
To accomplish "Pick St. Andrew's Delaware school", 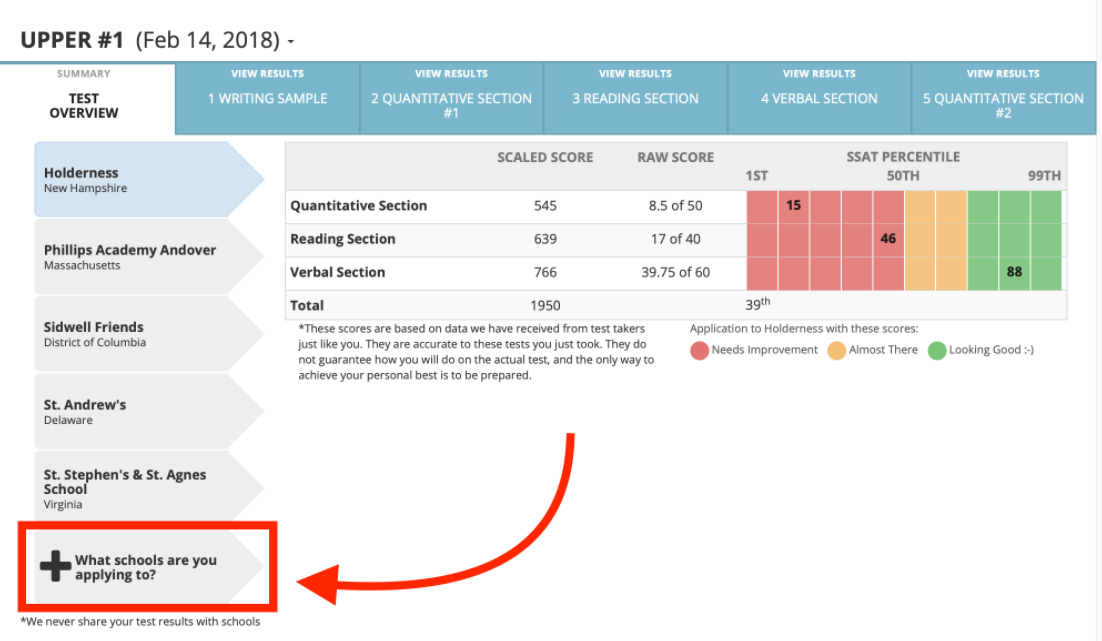I will (148, 411).
